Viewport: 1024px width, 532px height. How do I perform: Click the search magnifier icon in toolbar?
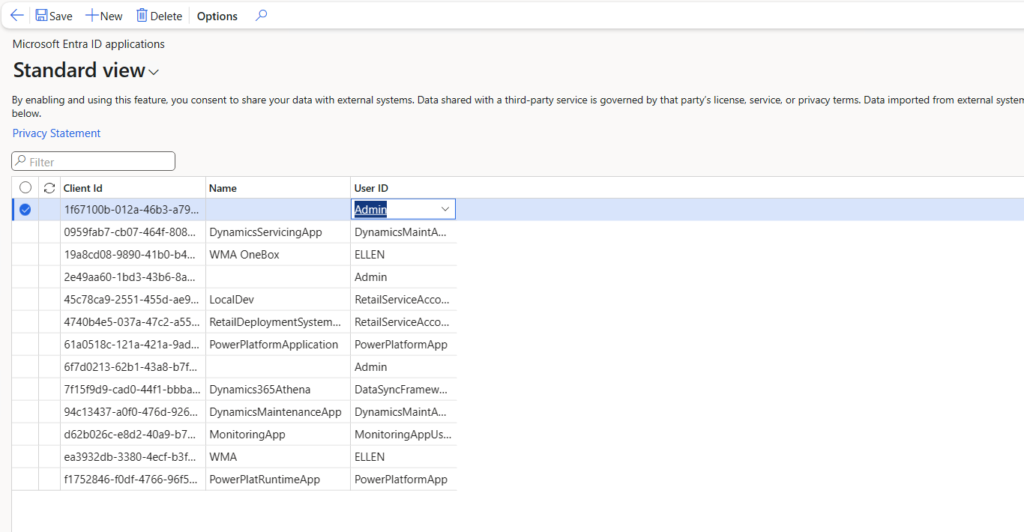click(x=261, y=15)
